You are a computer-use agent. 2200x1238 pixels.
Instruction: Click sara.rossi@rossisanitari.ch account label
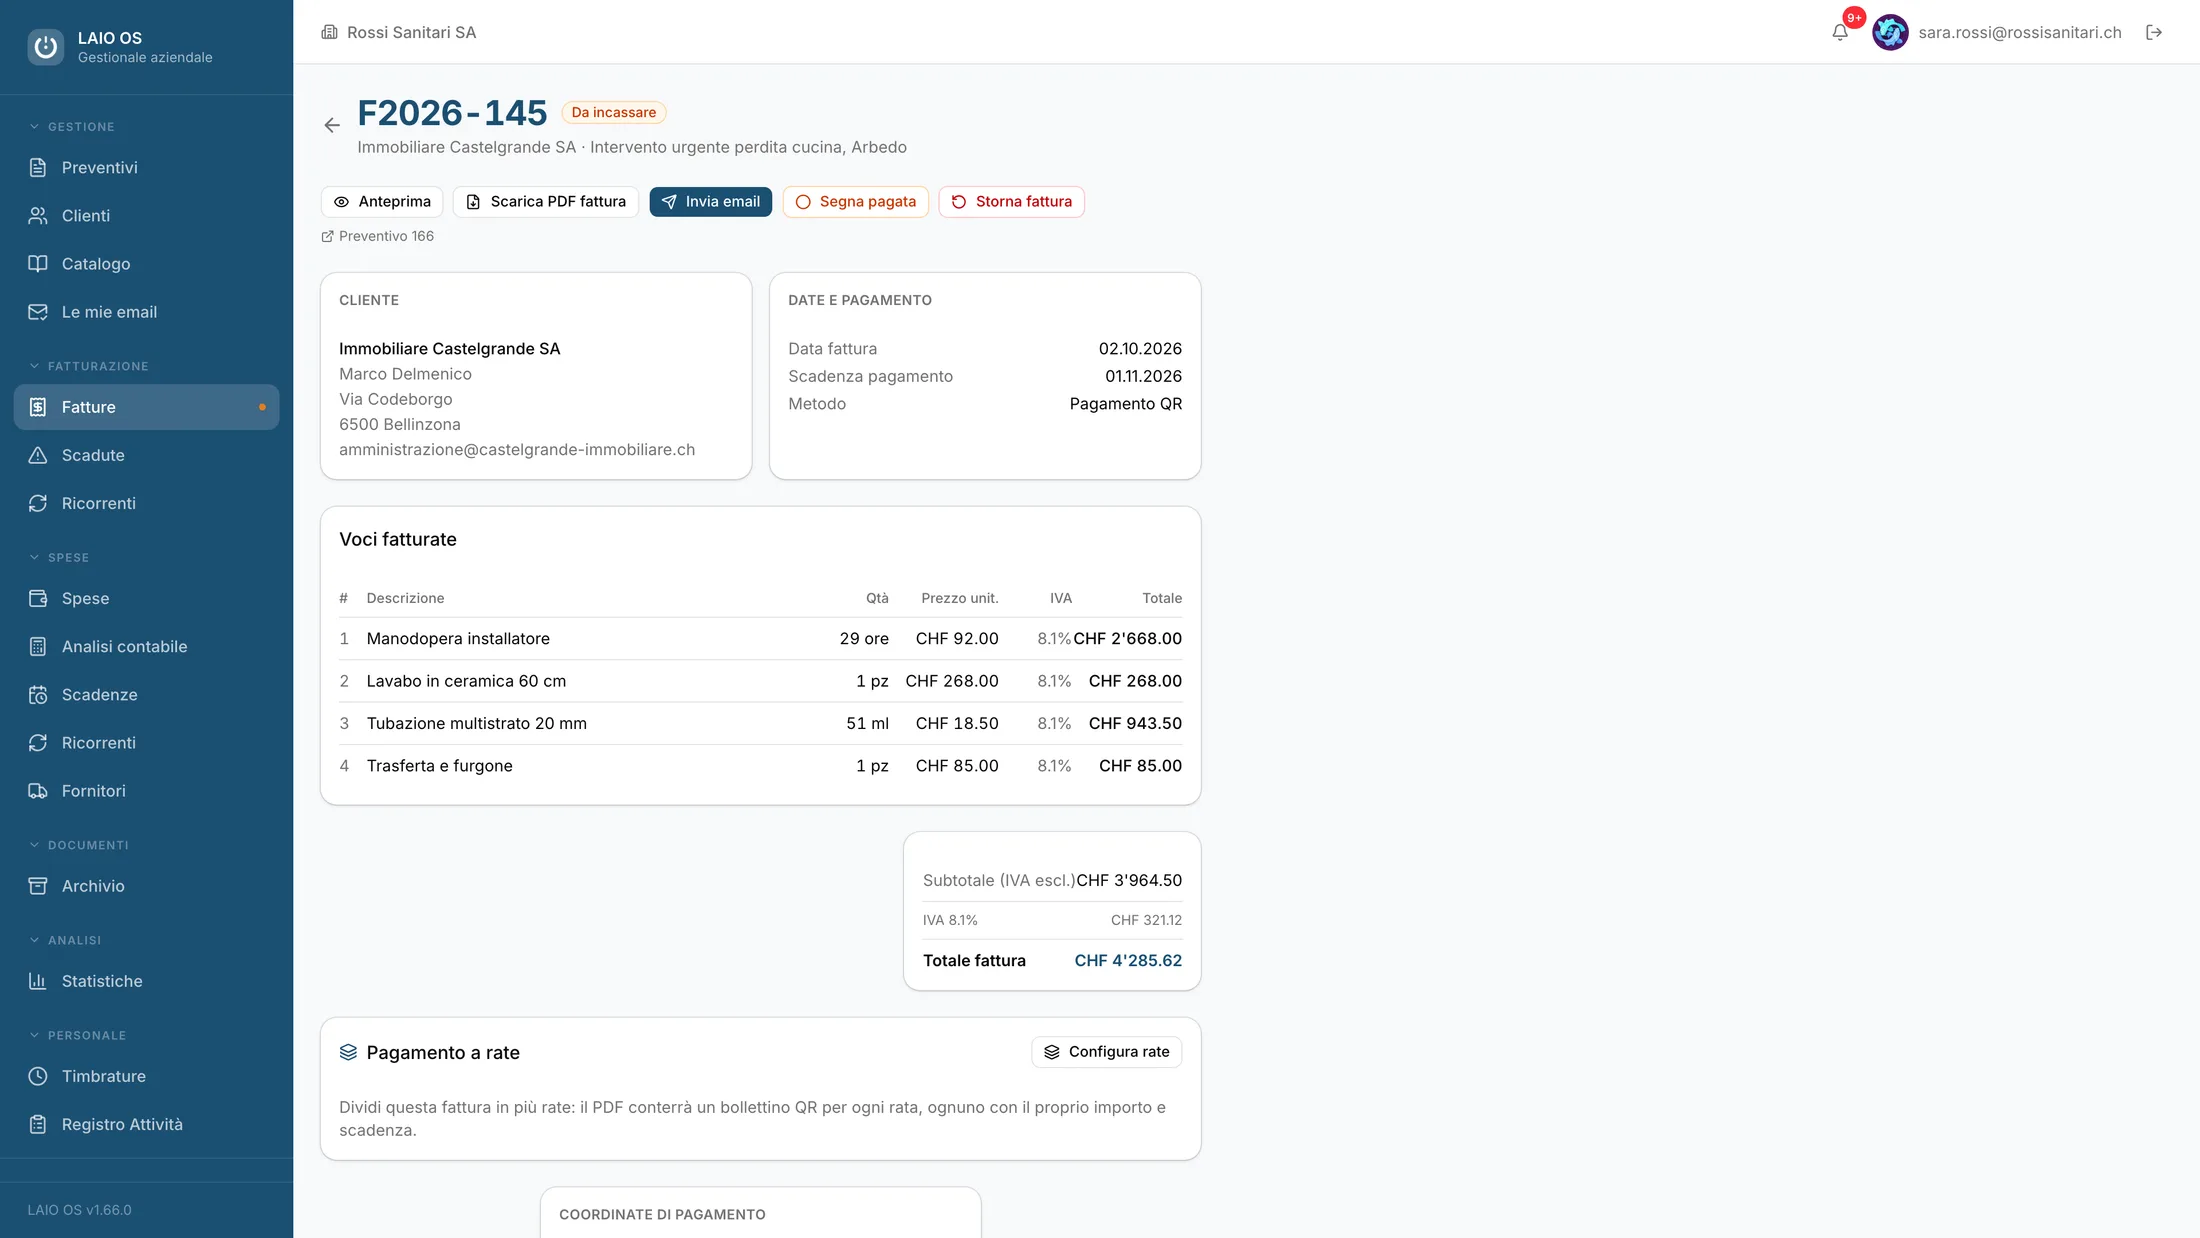click(x=2020, y=32)
